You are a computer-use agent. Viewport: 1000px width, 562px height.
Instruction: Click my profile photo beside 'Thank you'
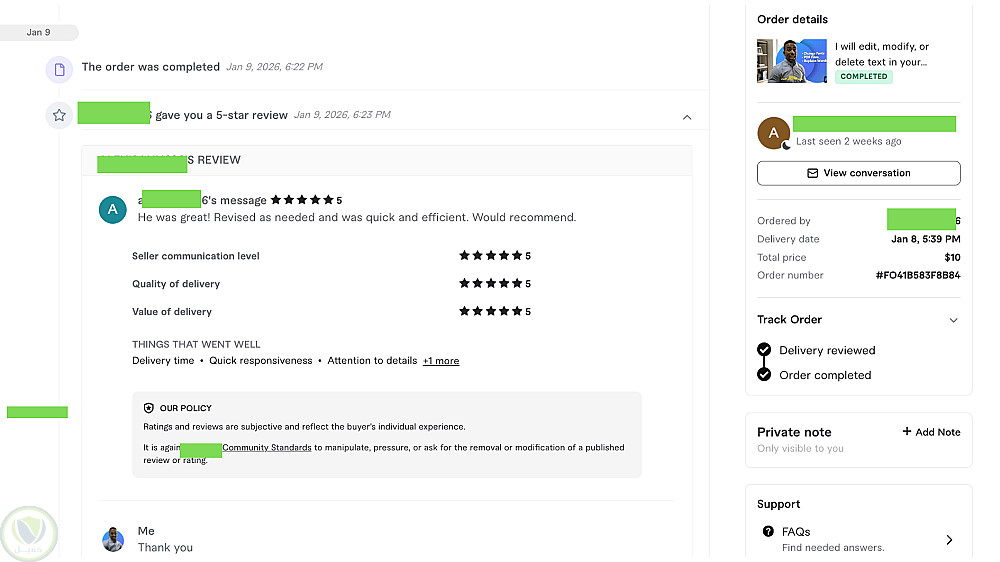(x=113, y=540)
